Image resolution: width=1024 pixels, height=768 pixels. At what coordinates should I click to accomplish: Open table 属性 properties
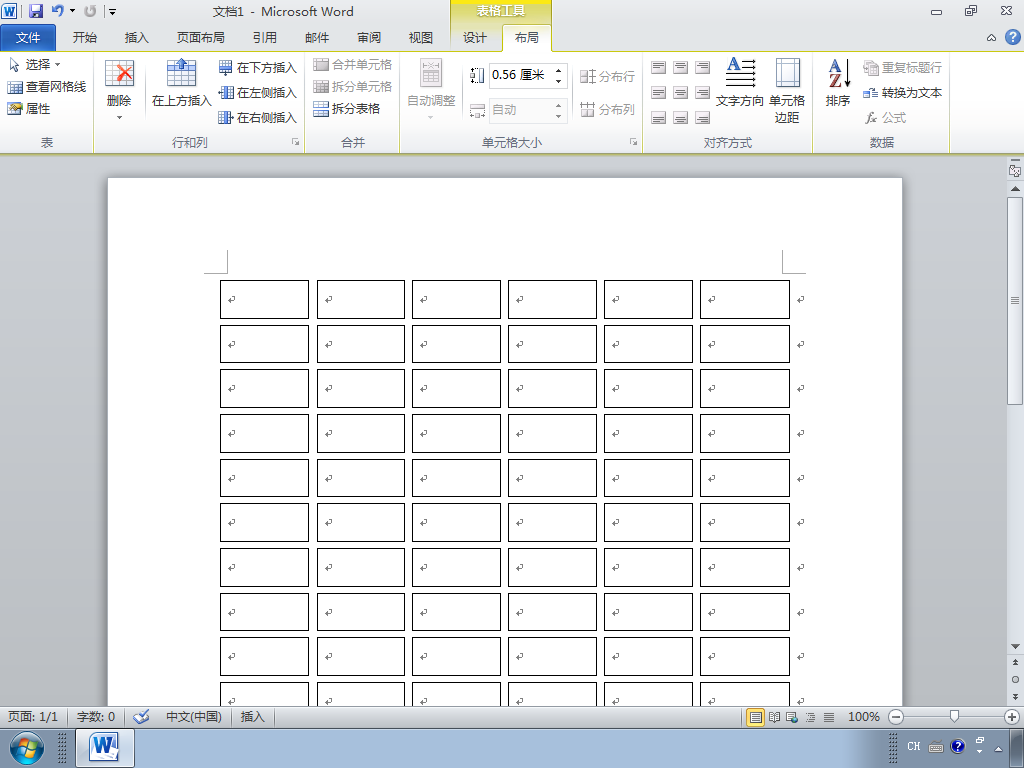[x=29, y=108]
